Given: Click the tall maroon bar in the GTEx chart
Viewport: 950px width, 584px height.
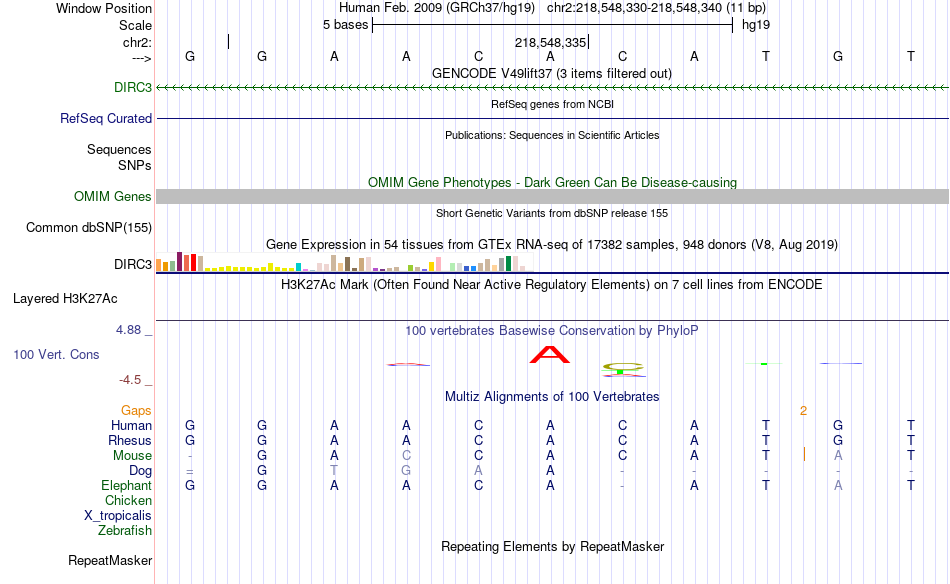Looking at the screenshot, I should pyautogui.click(x=179, y=261).
